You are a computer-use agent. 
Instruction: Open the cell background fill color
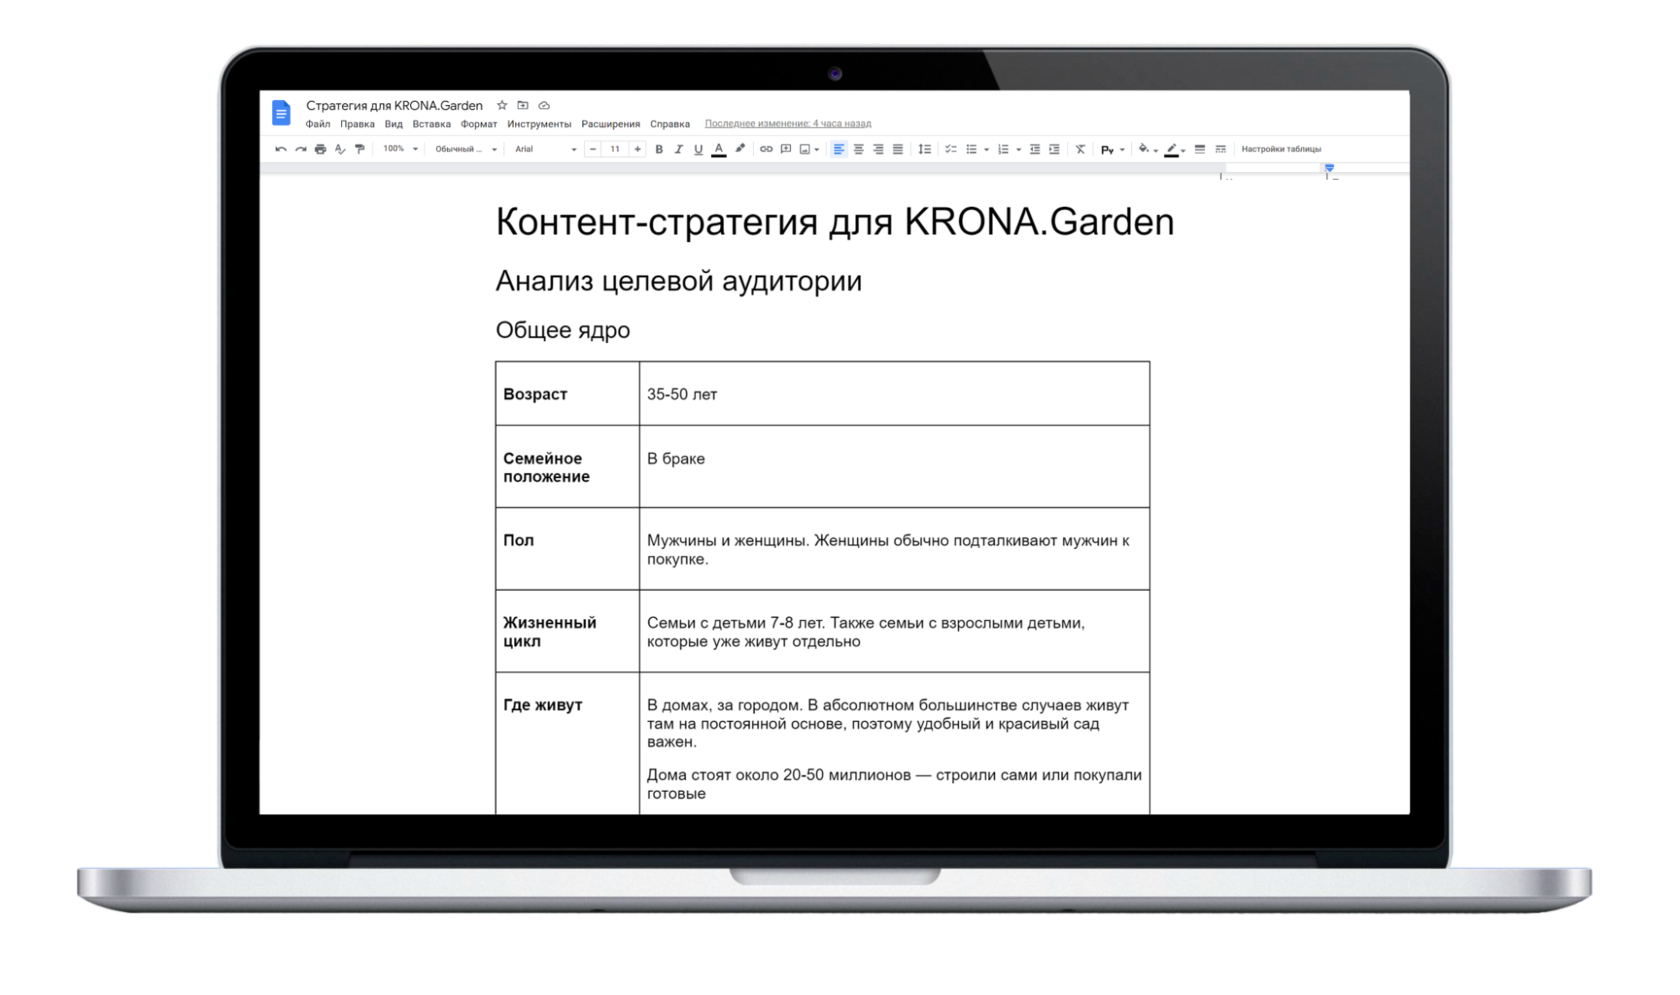pos(1143,149)
